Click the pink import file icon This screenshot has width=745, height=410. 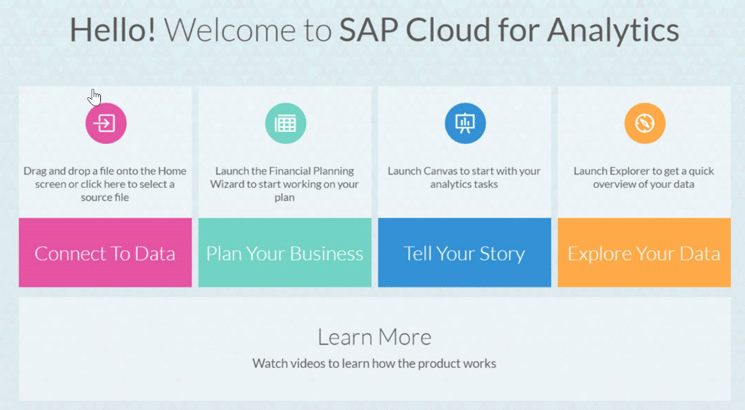pos(106,123)
